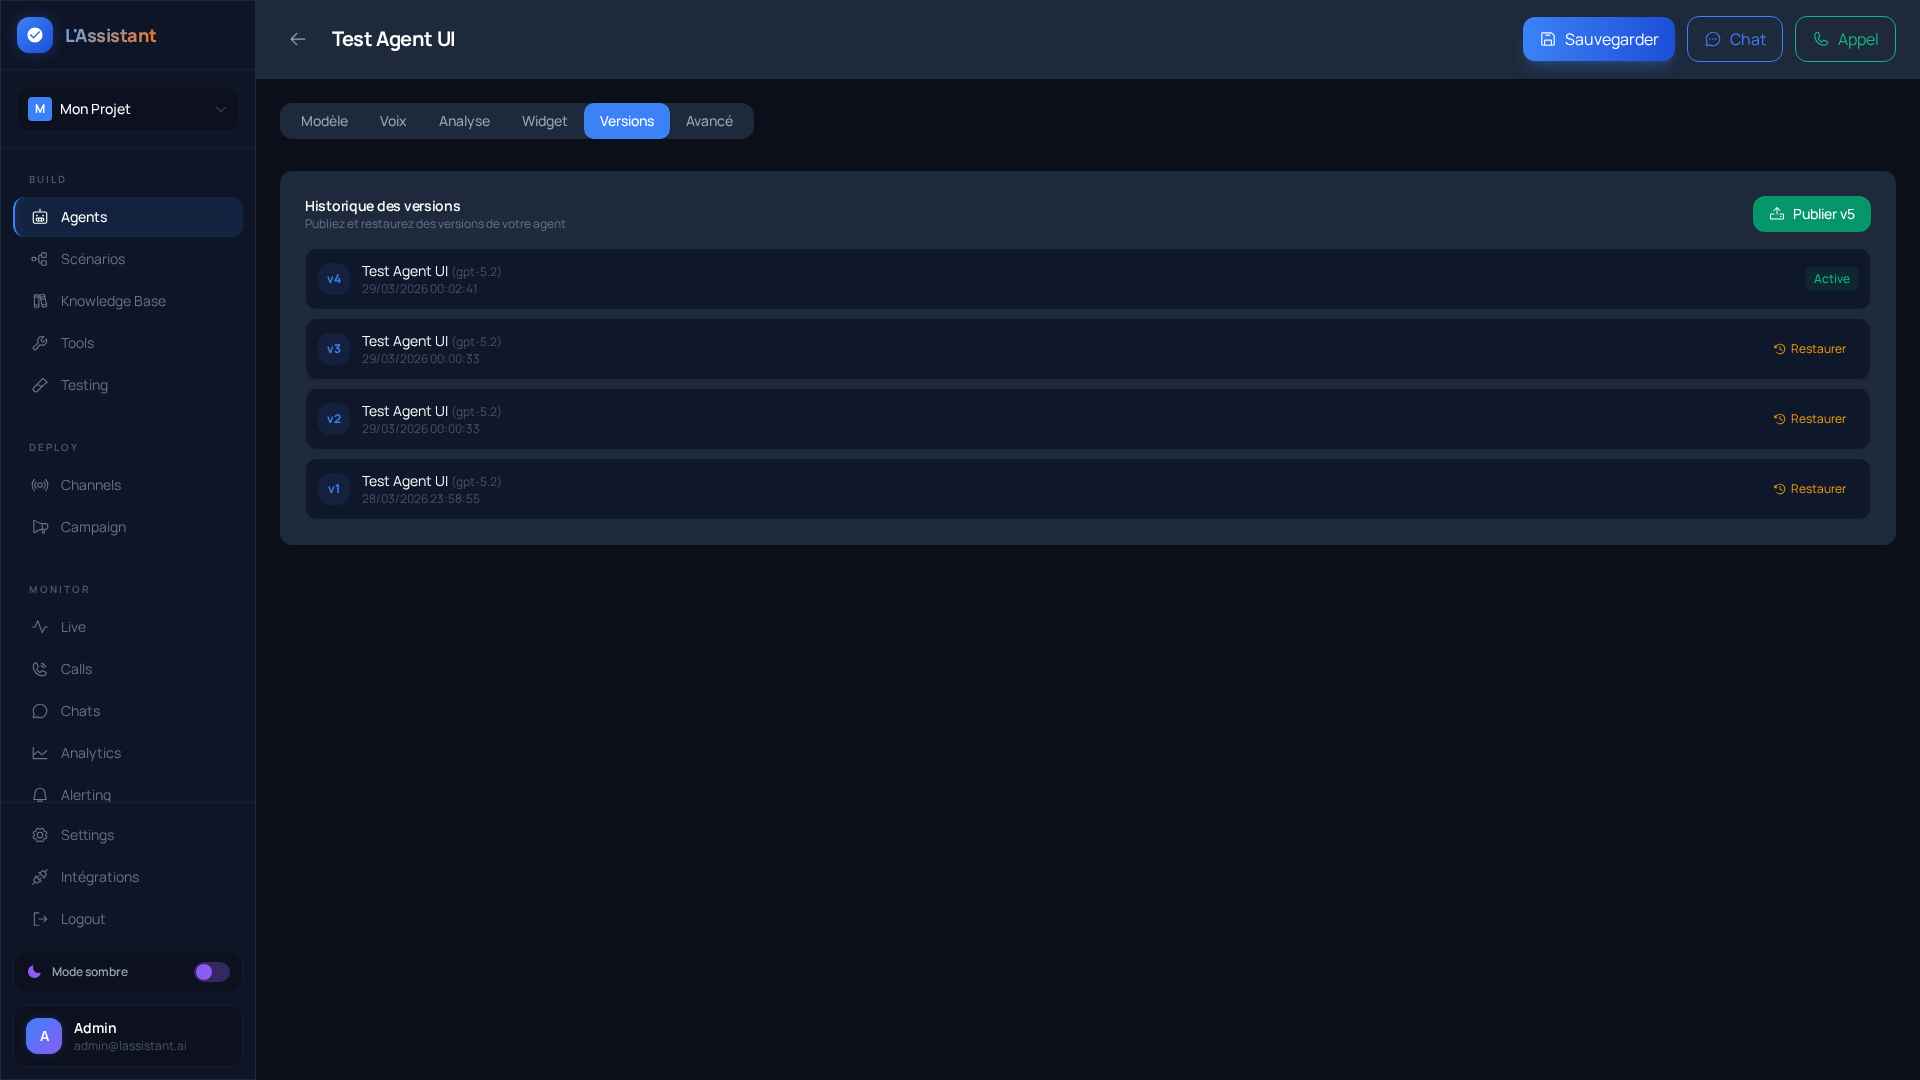Click the L'Assistant logo icon
The image size is (1920, 1080).
point(35,35)
